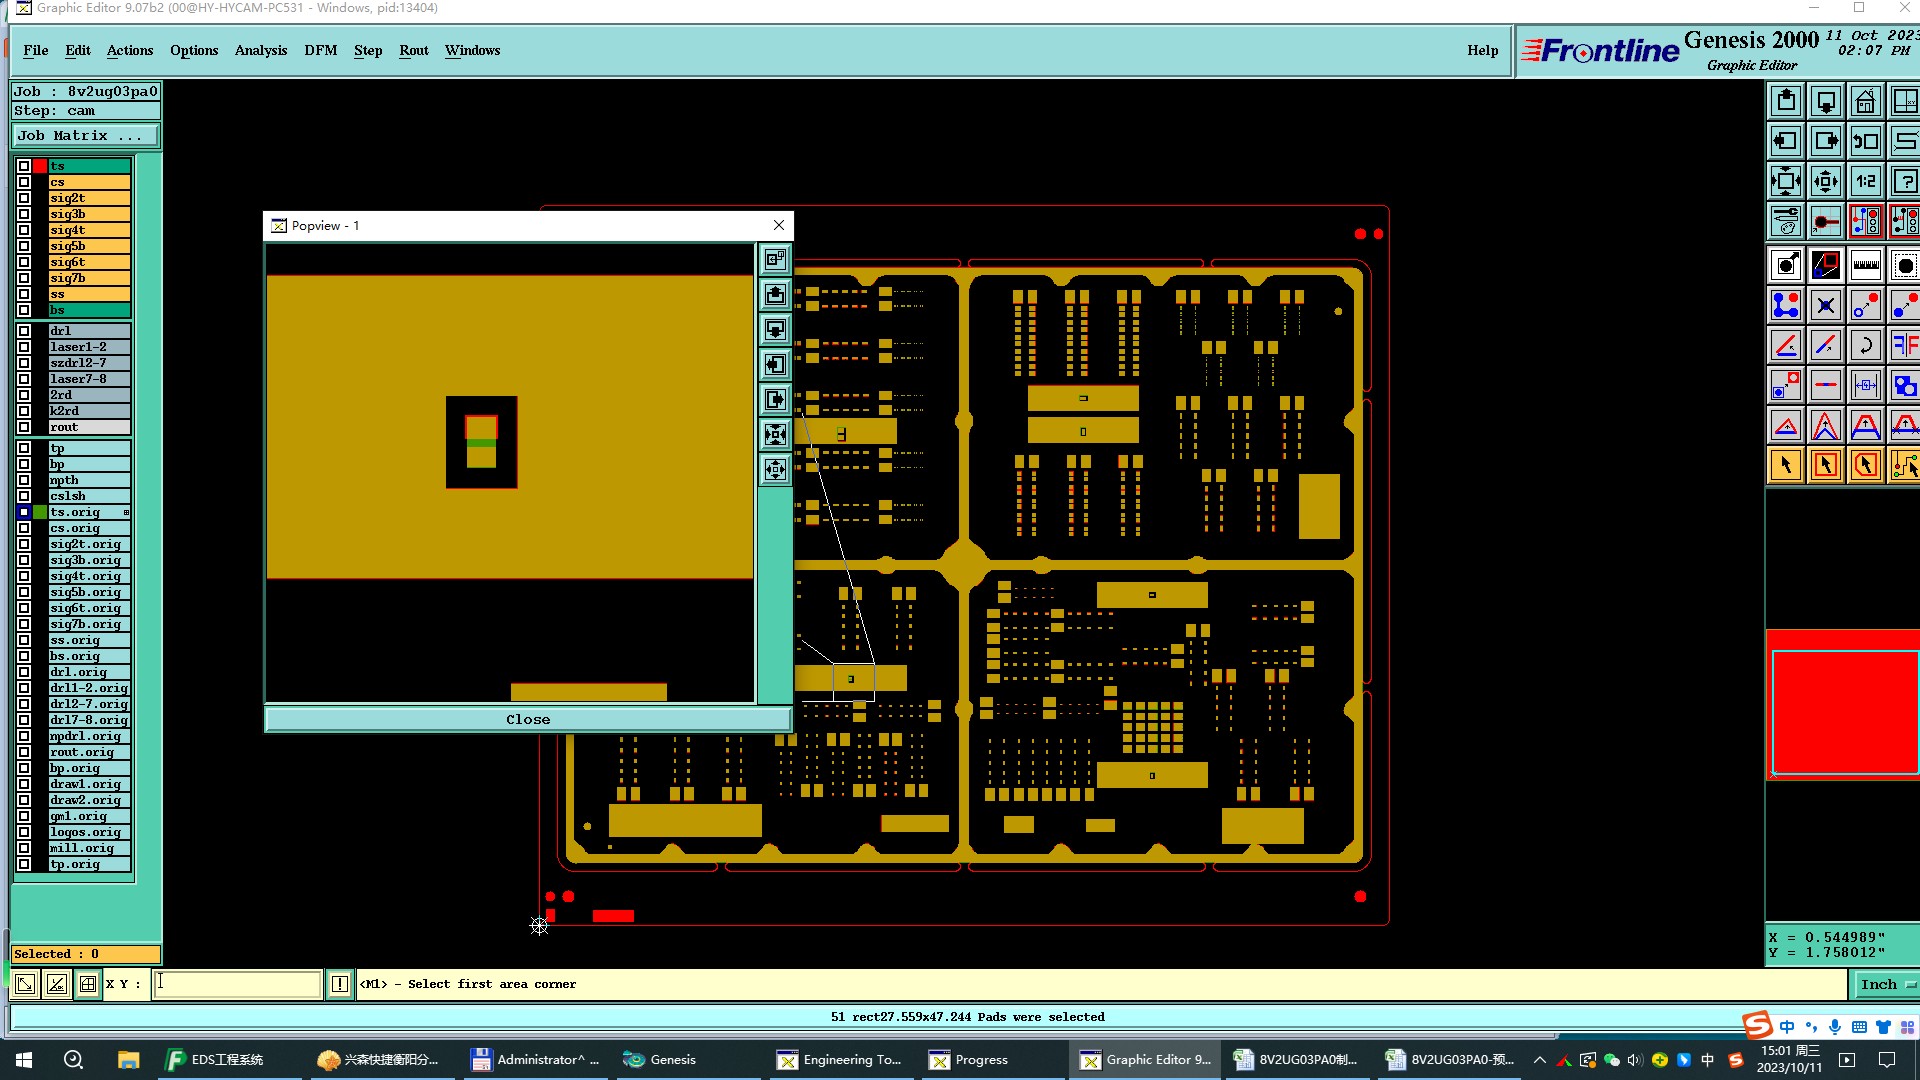Open the Job Matrix ... selector
This screenshot has height=1080, width=1920.
tap(85, 136)
